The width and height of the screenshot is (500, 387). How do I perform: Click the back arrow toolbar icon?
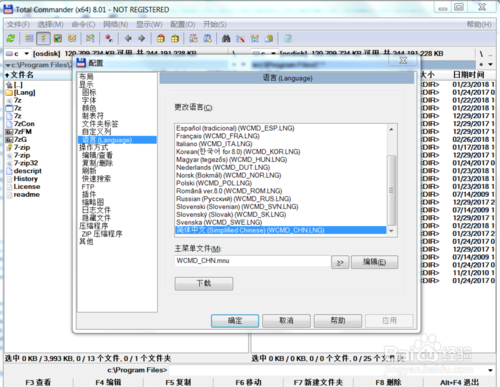click(128, 38)
